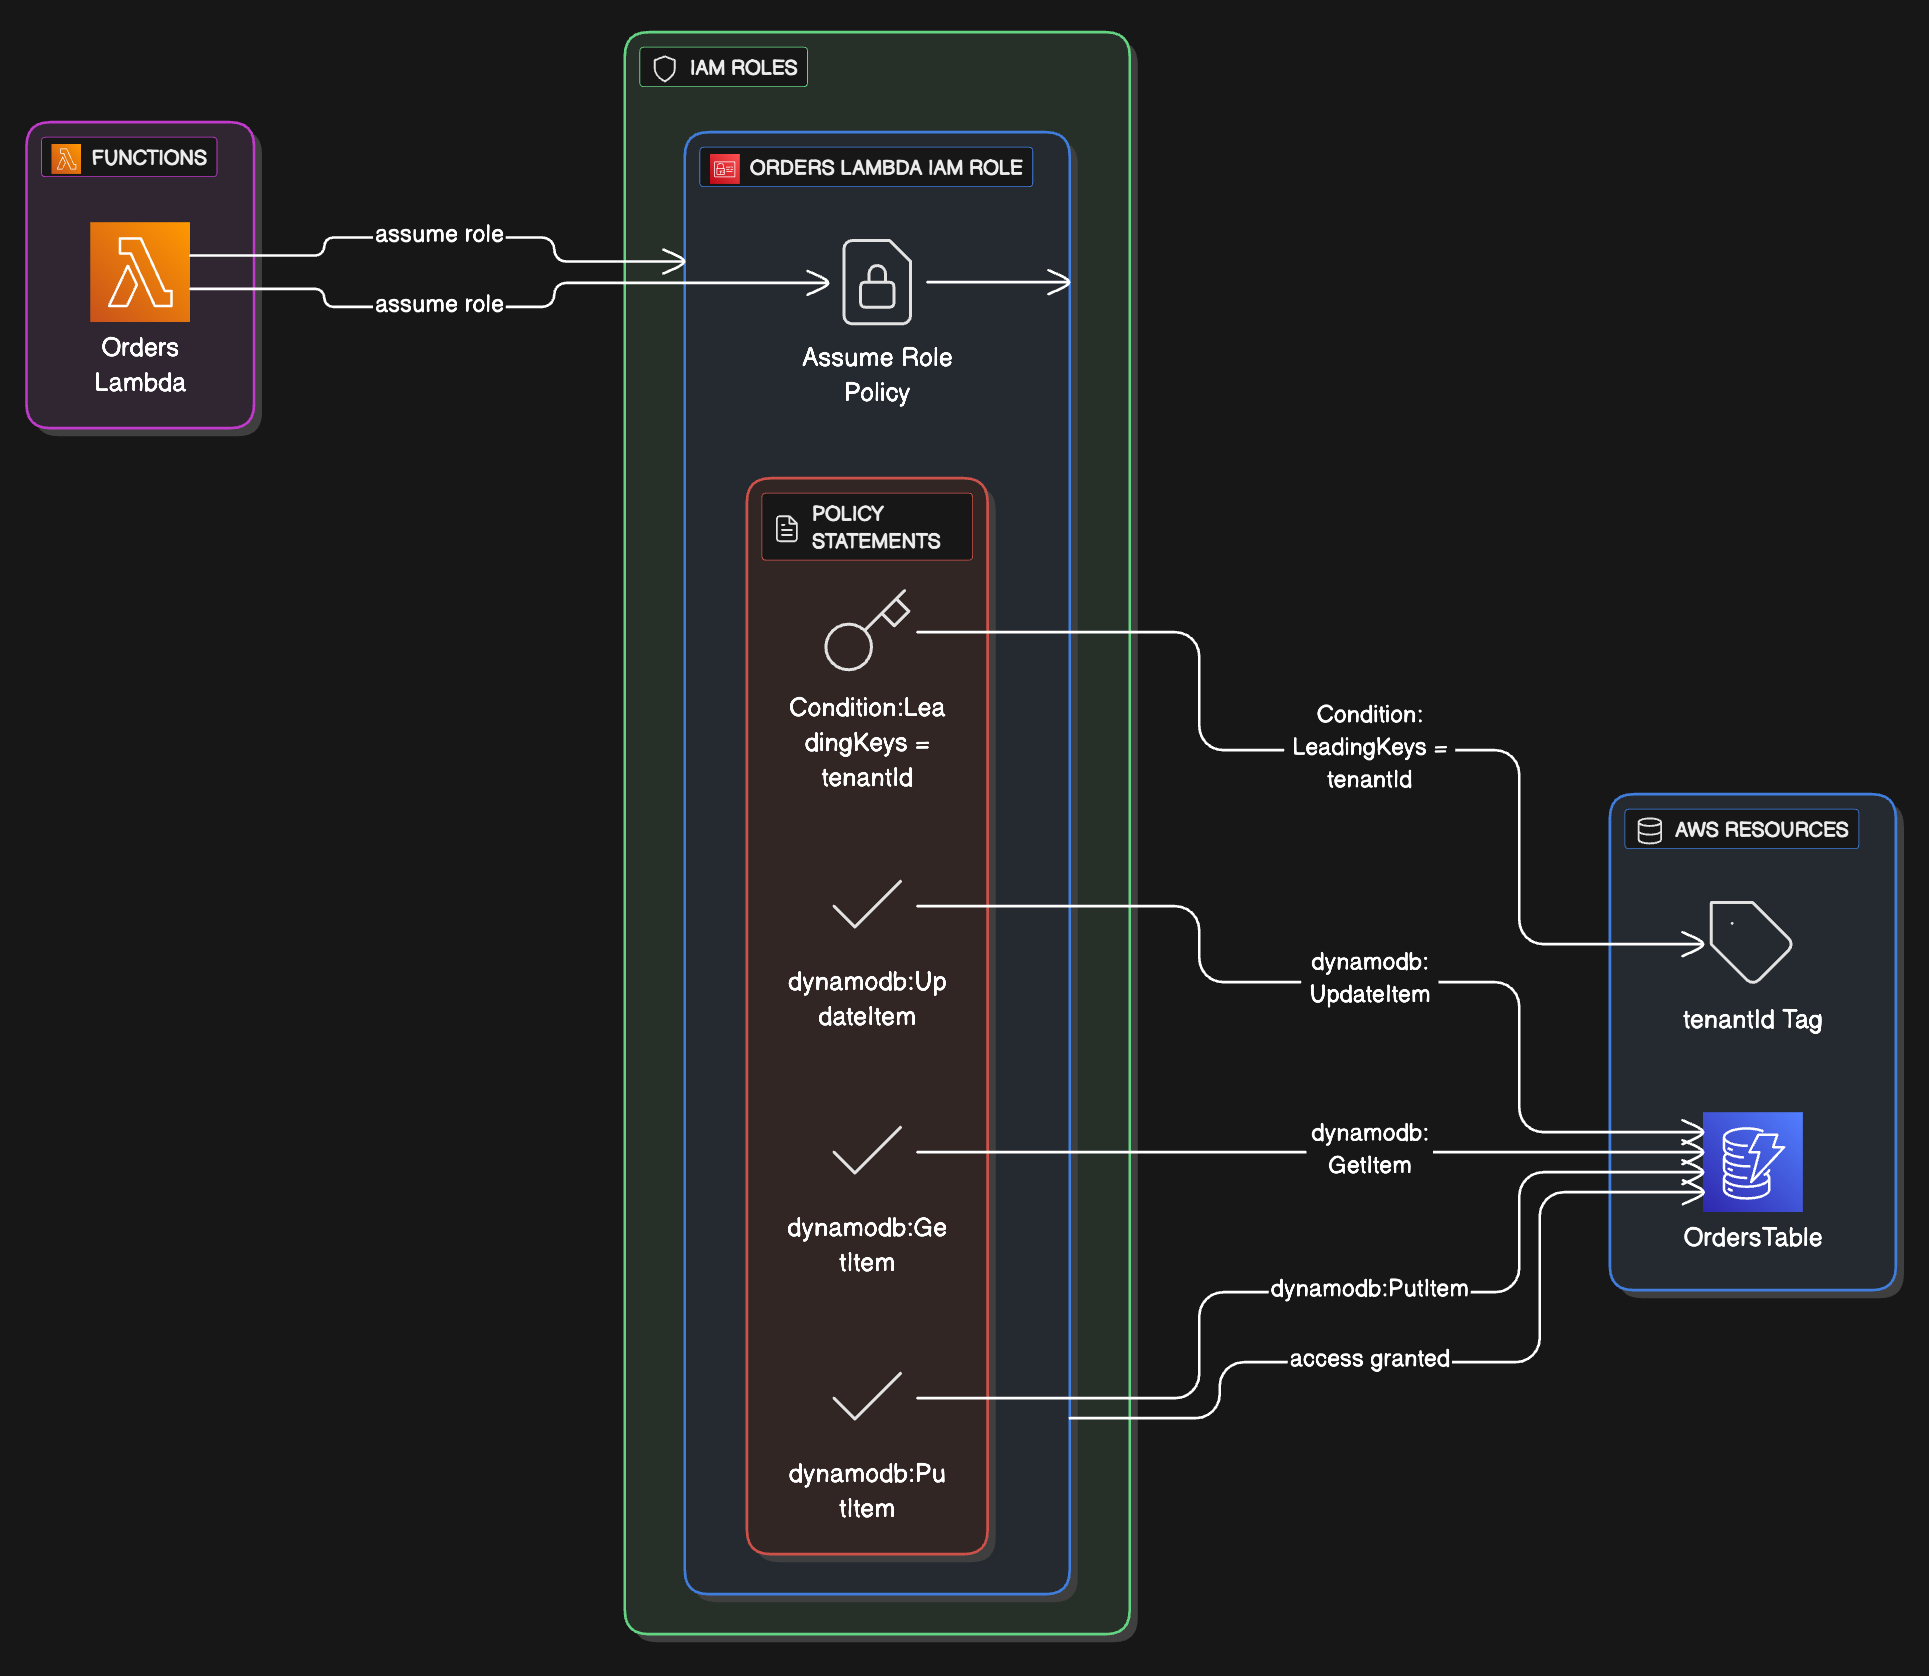Click the red icon in Orders Lambda IAM Role header
The image size is (1929, 1676).
725,168
